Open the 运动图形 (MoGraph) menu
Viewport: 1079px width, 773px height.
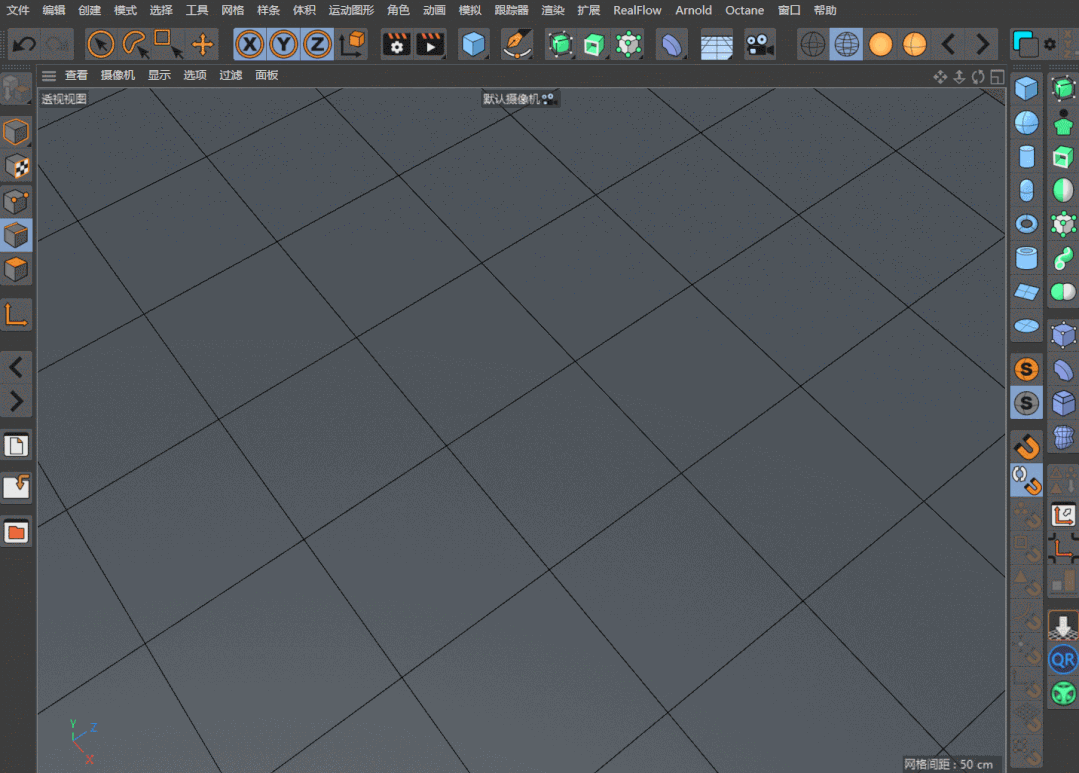pyautogui.click(x=351, y=10)
